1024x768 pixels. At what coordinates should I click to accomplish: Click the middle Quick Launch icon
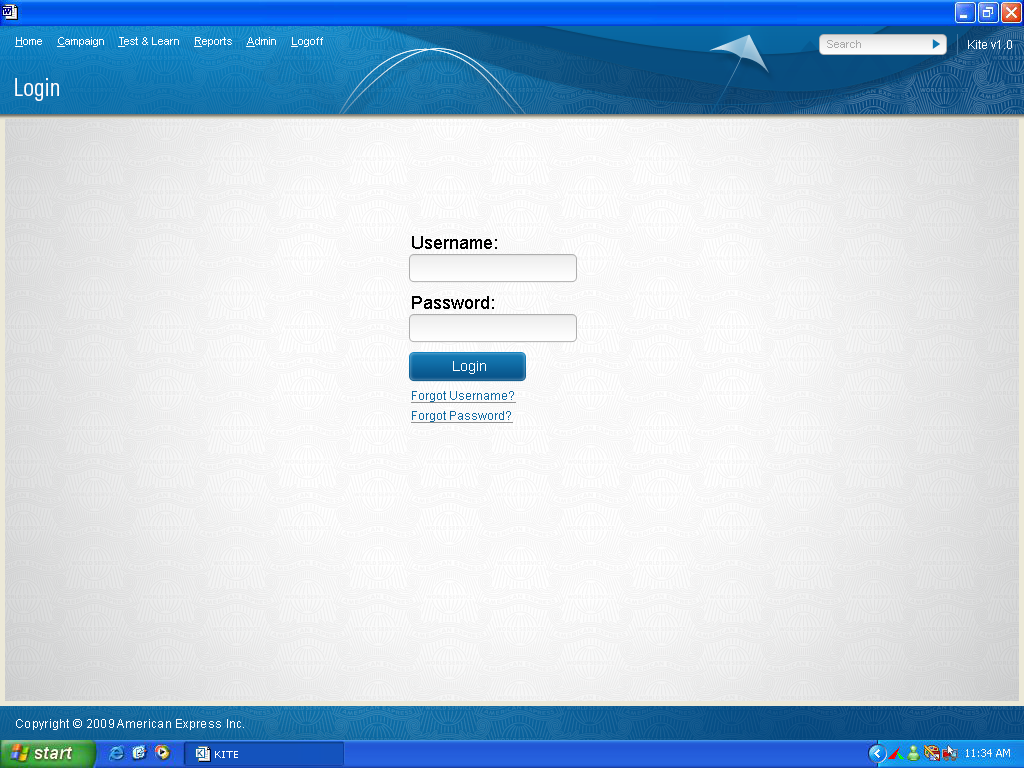click(139, 753)
